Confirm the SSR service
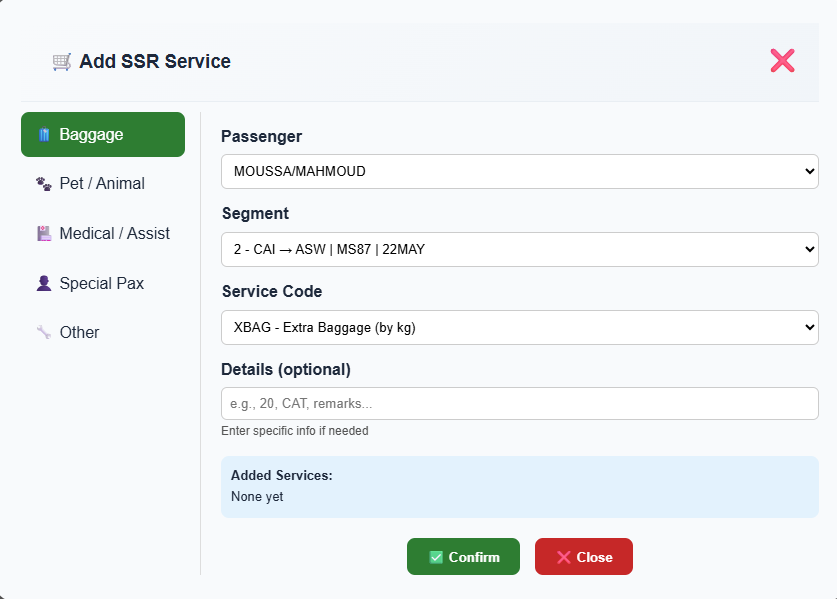This screenshot has width=837, height=599. coord(463,557)
